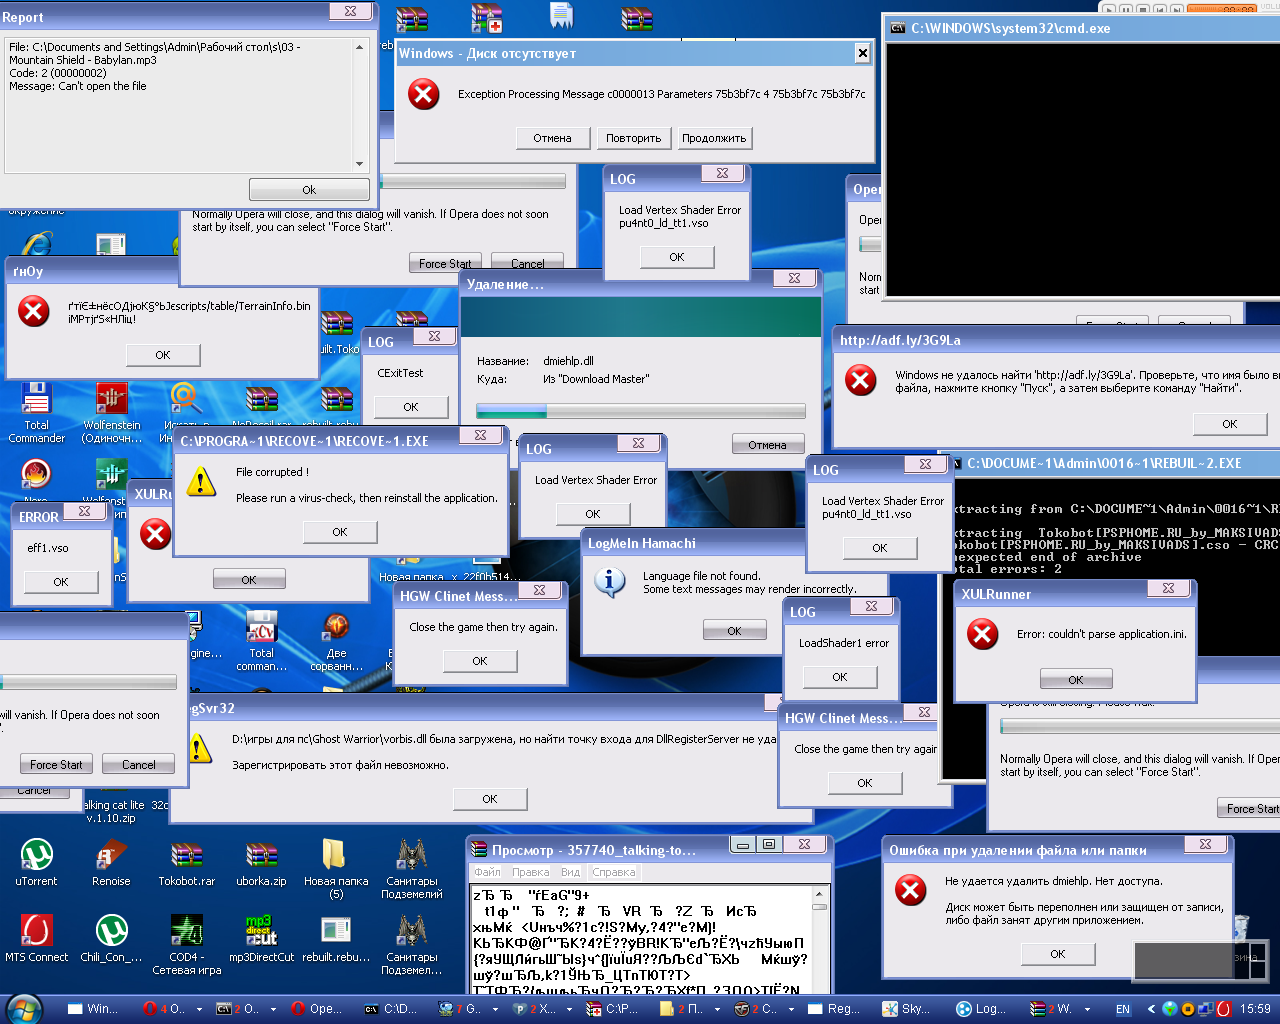Viewport: 1280px width, 1024px height.
Task: Open Правка menu in Просмотр window
Action: [x=531, y=872]
